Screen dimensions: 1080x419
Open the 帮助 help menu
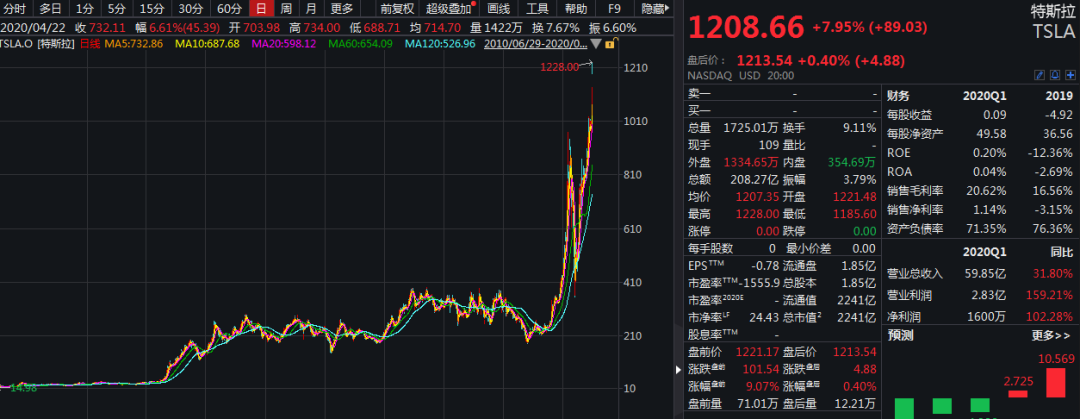coord(575,8)
